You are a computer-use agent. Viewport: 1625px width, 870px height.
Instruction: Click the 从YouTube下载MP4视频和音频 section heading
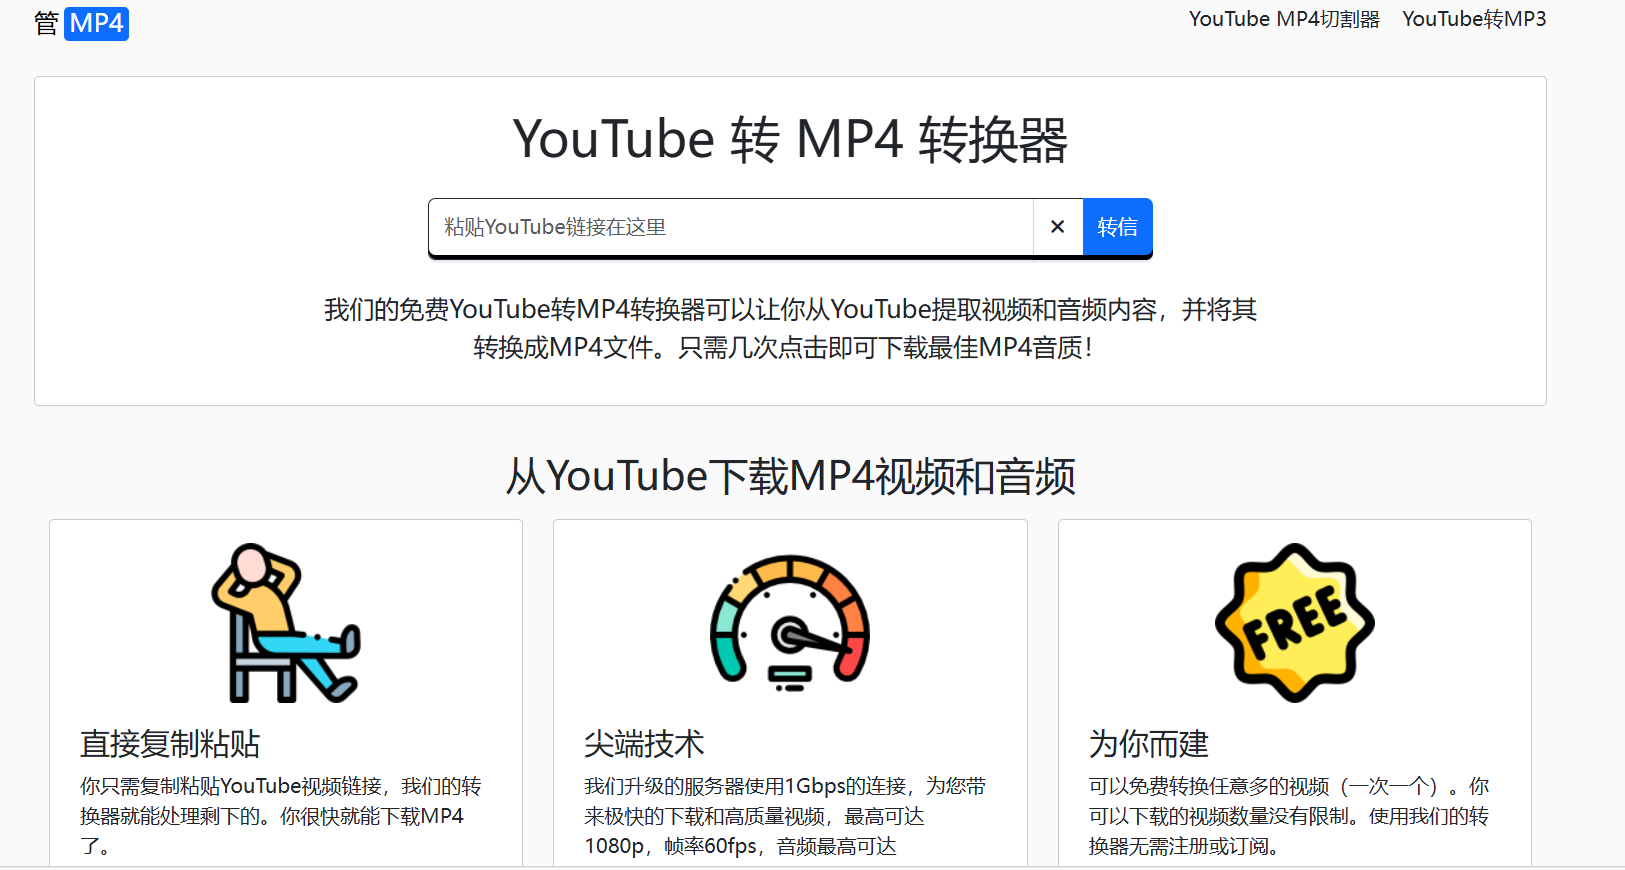pos(790,476)
